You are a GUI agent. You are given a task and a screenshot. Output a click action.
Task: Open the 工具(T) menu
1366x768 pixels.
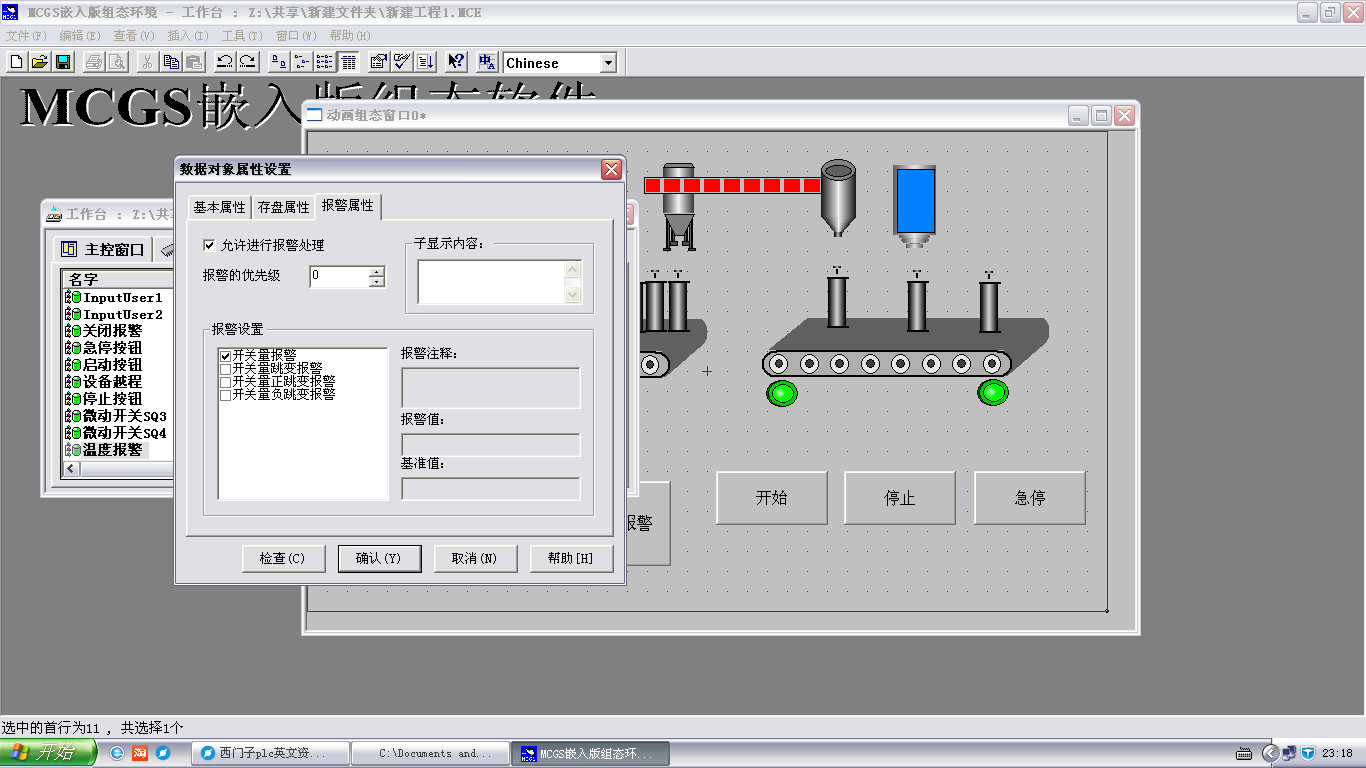[x=242, y=36]
